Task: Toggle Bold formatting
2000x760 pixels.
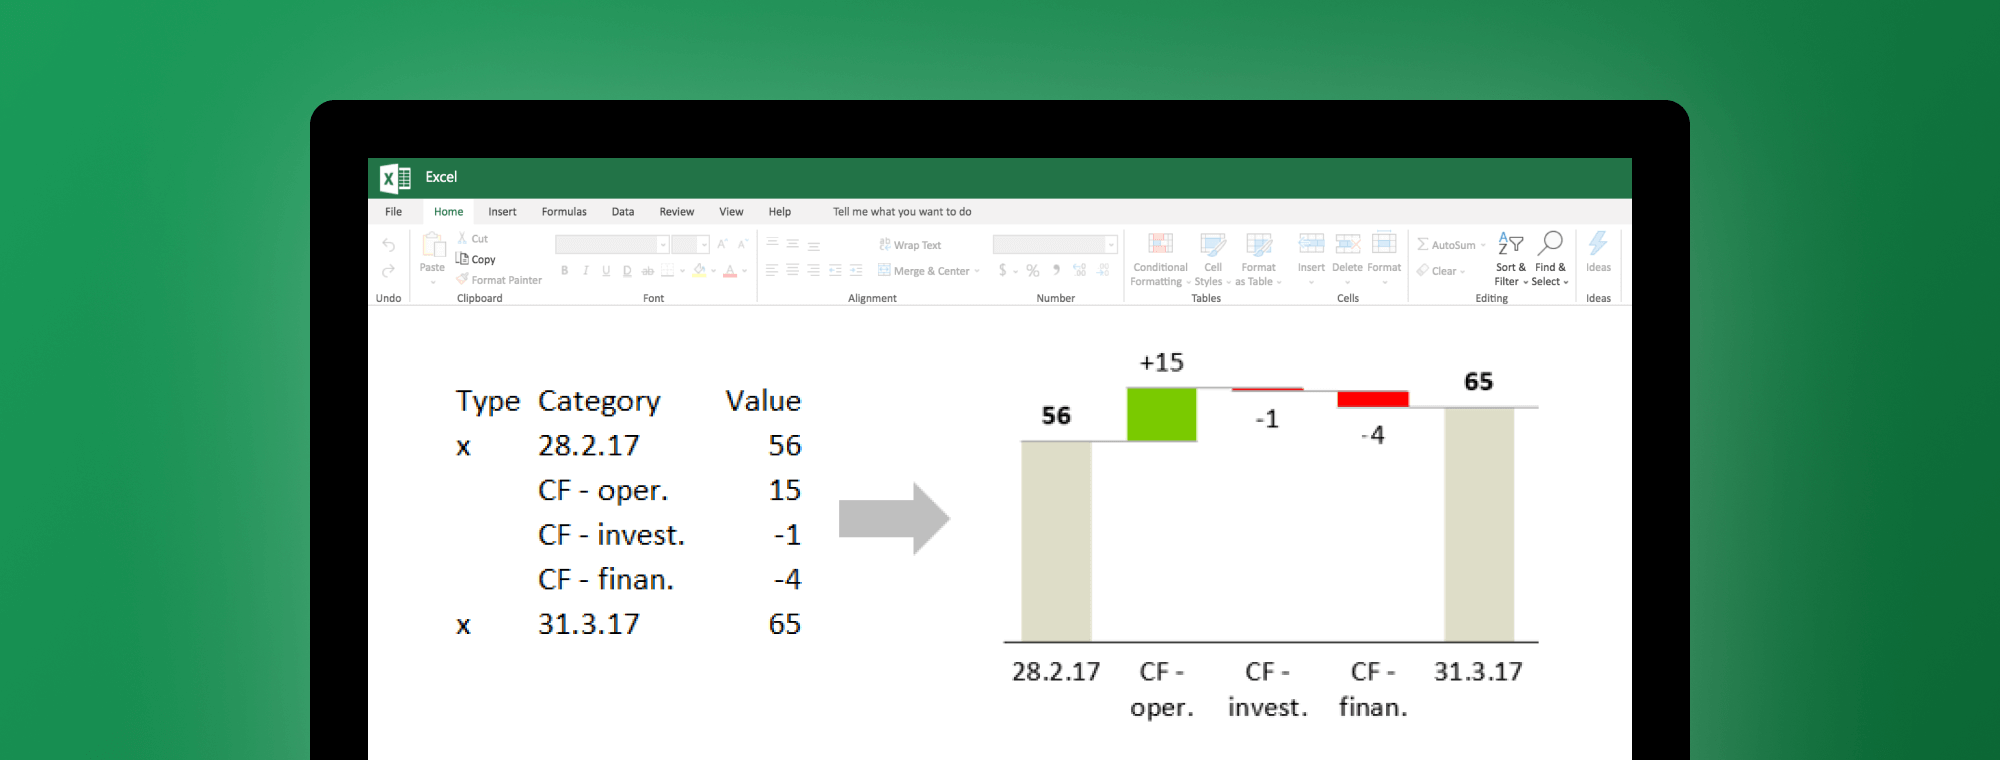Action: pos(565,271)
